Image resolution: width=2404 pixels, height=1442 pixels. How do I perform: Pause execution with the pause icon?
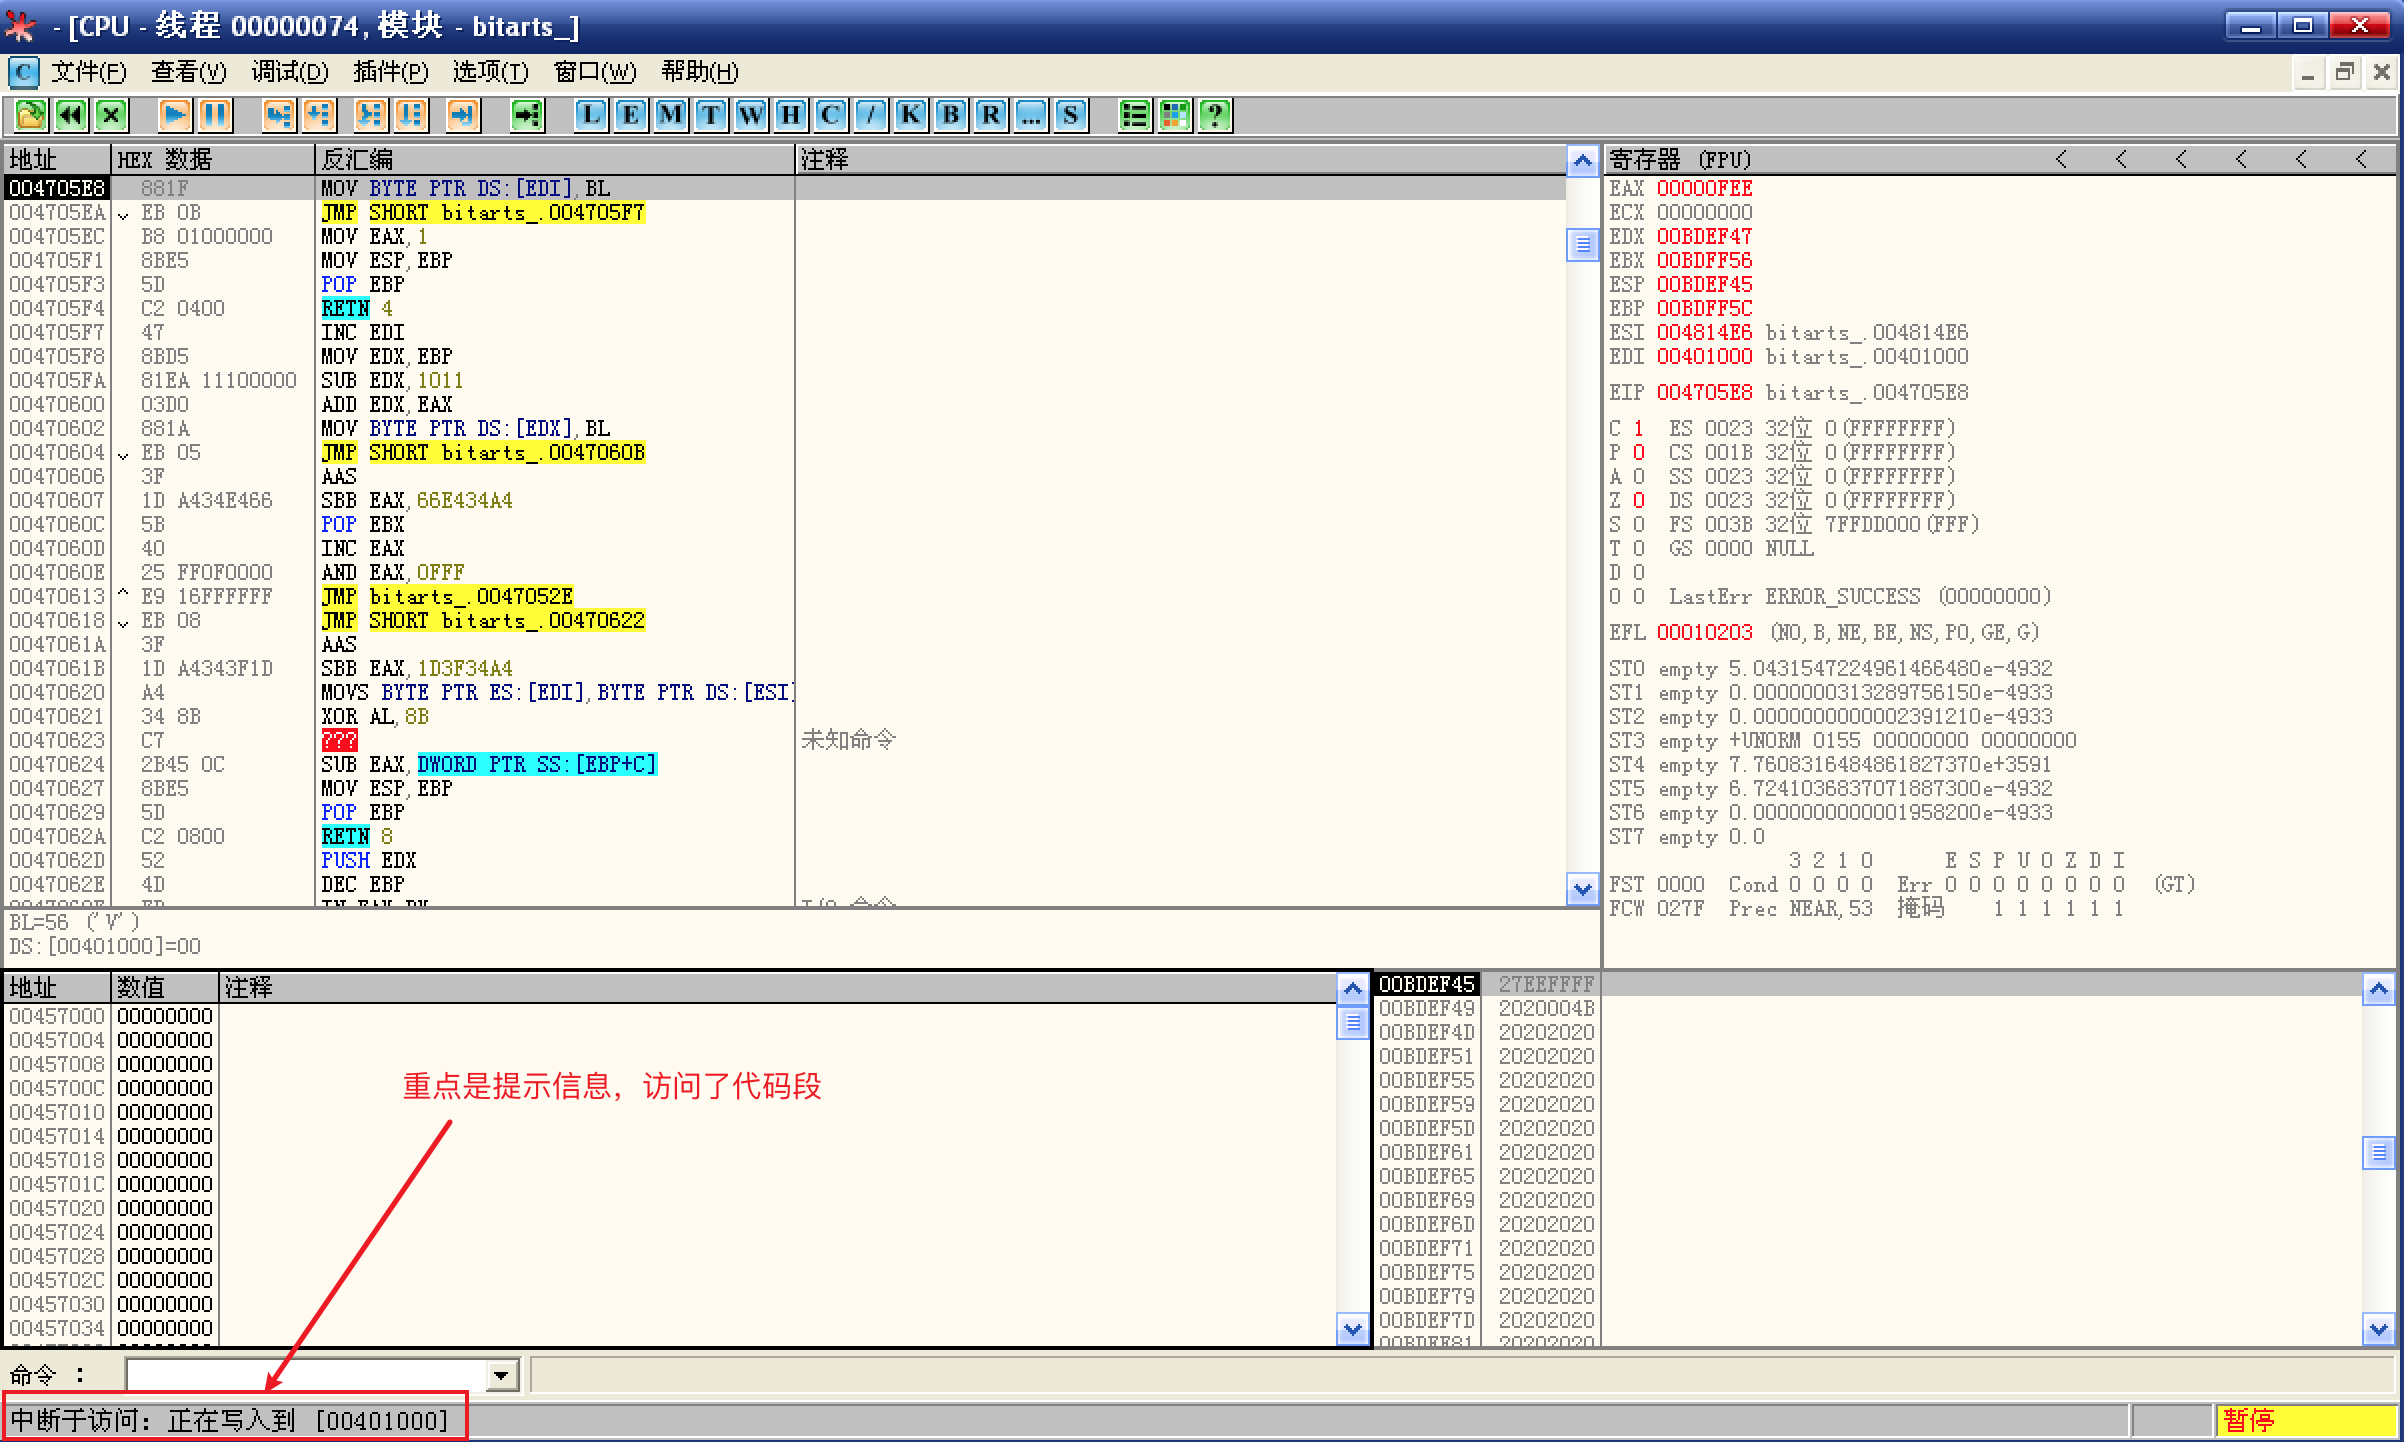point(215,115)
